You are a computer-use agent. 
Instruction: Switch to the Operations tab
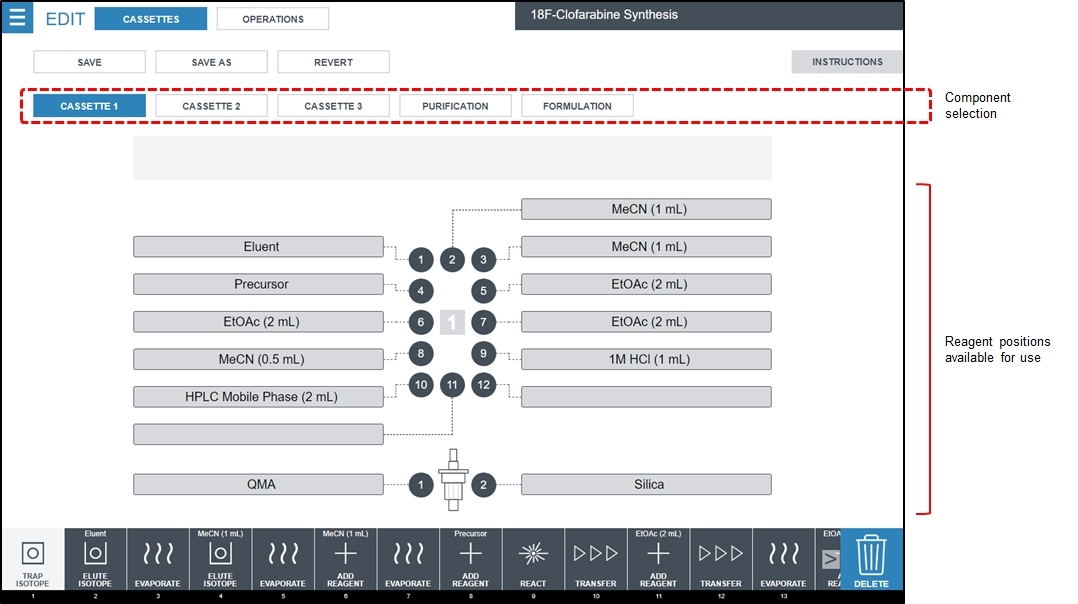(273, 19)
